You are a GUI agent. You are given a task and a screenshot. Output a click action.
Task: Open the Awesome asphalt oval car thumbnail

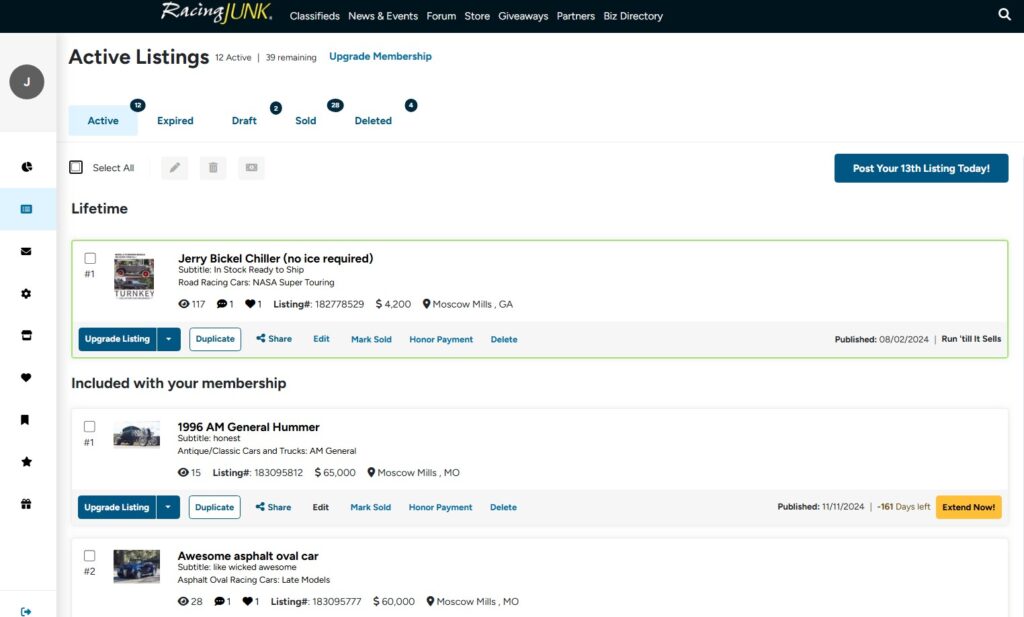[136, 566]
